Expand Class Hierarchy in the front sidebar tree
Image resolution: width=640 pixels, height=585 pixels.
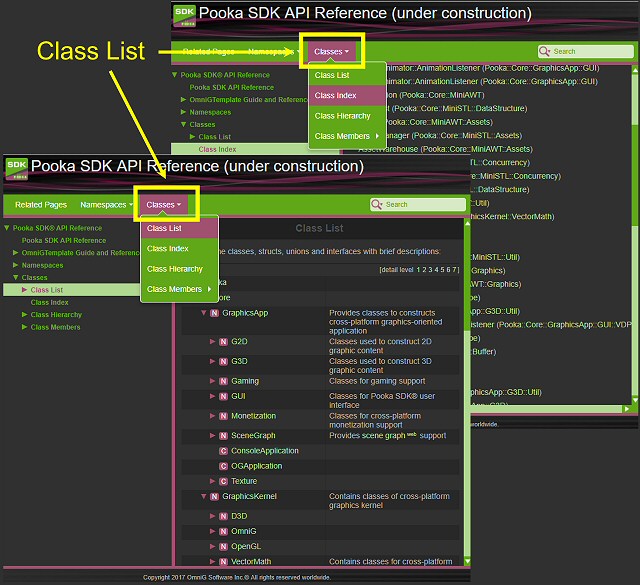[x=24, y=314]
